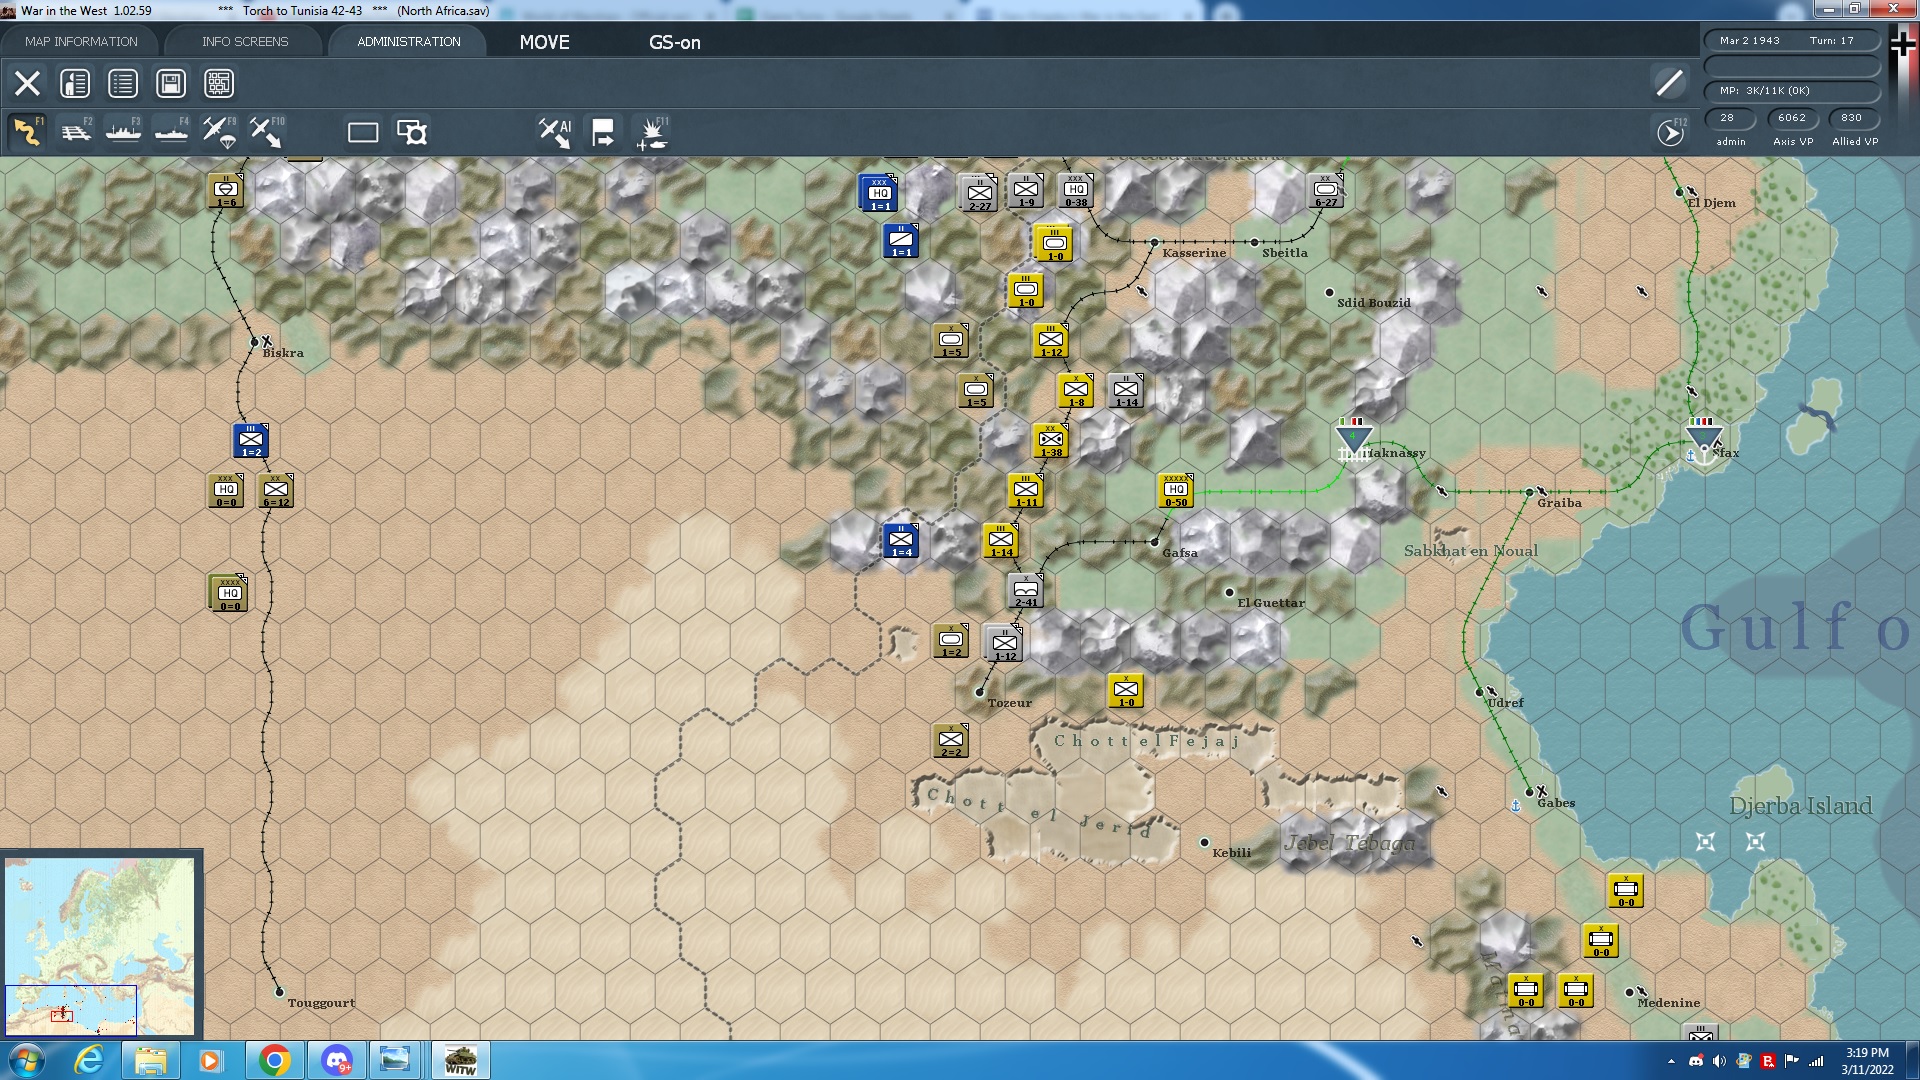The image size is (1920, 1080).
Task: Toggle the ground move mode (F1)
Action: 27,132
